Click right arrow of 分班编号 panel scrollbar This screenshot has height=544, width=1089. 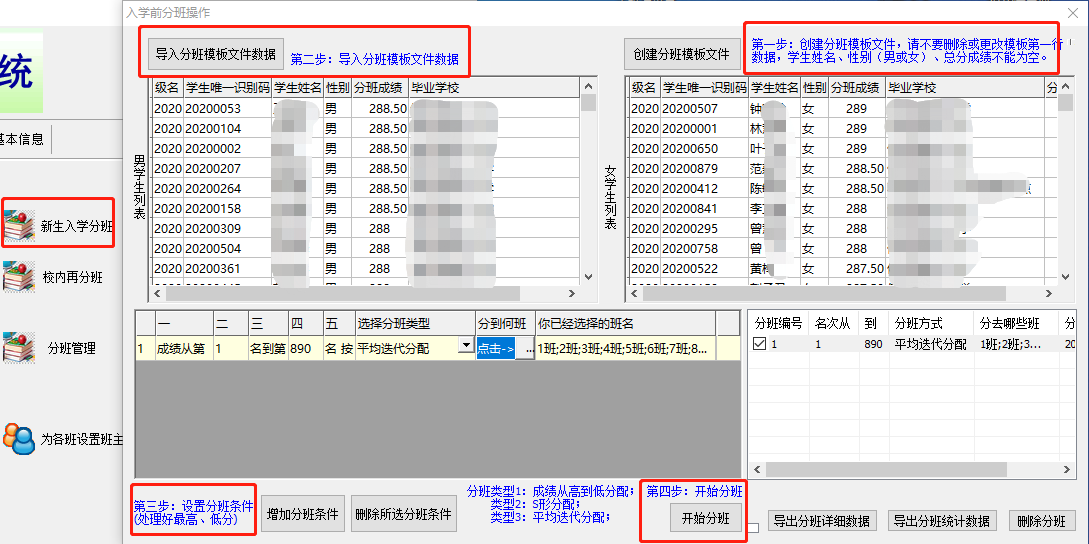pyautogui.click(x=1067, y=469)
